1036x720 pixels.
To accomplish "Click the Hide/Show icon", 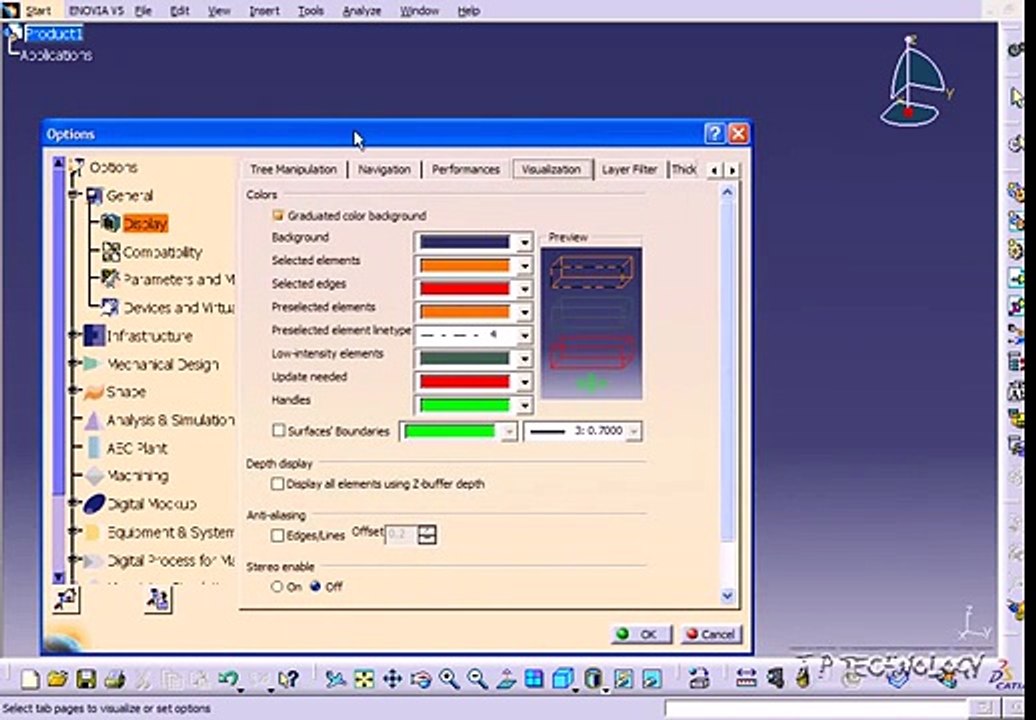I will pos(623,679).
